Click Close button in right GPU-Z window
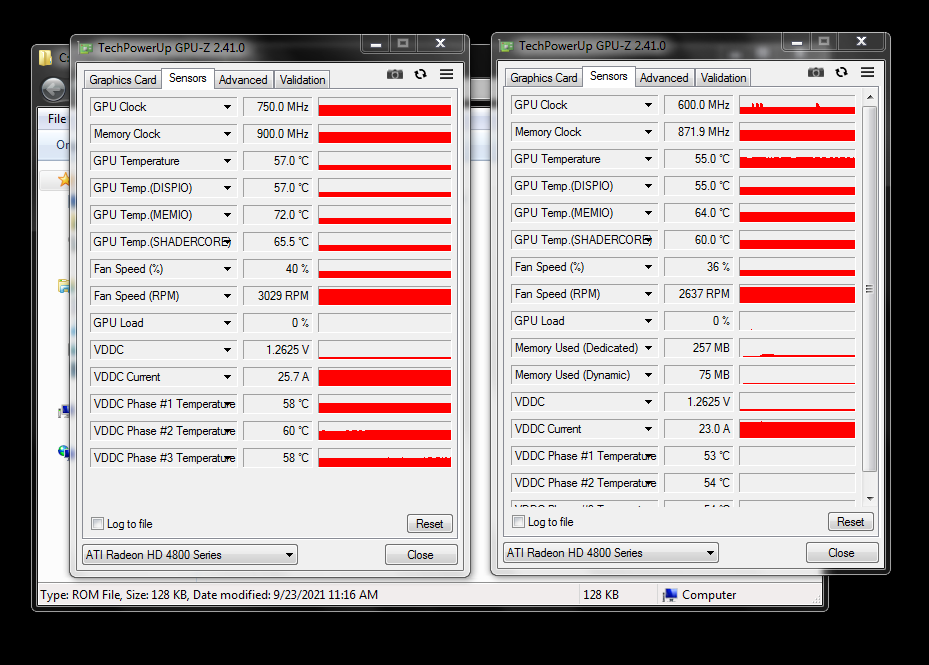Screen dimensions: 929x665 coord(841,553)
